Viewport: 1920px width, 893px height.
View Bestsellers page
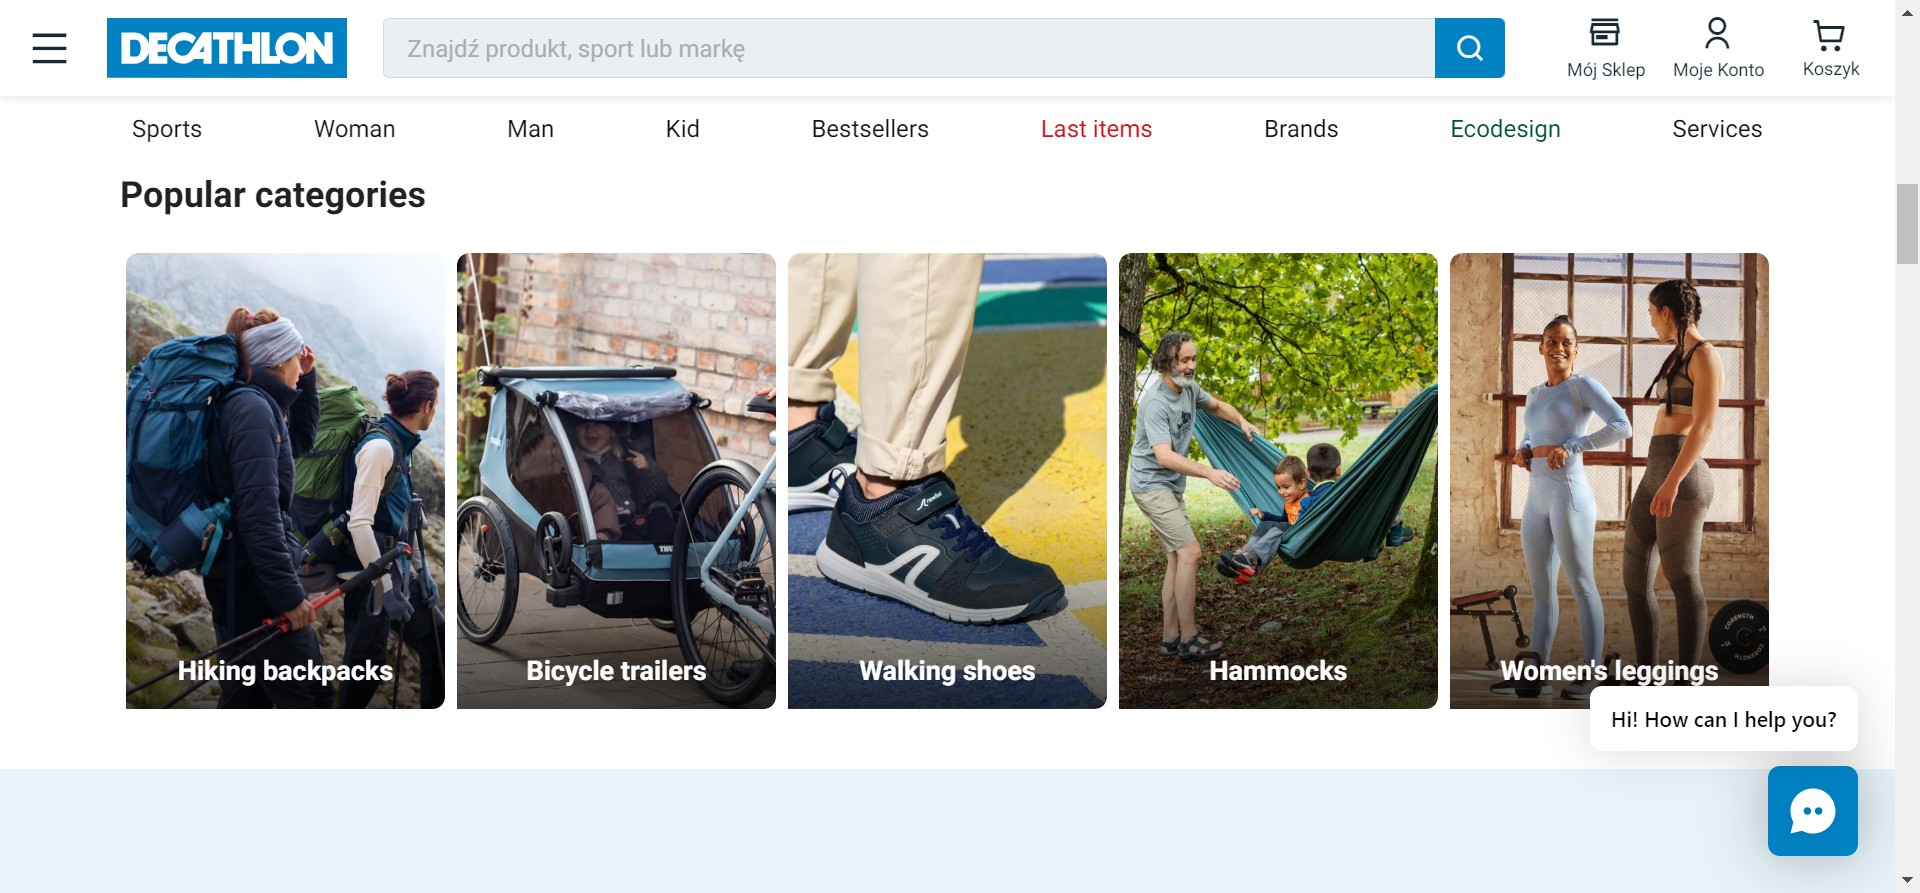click(x=870, y=129)
